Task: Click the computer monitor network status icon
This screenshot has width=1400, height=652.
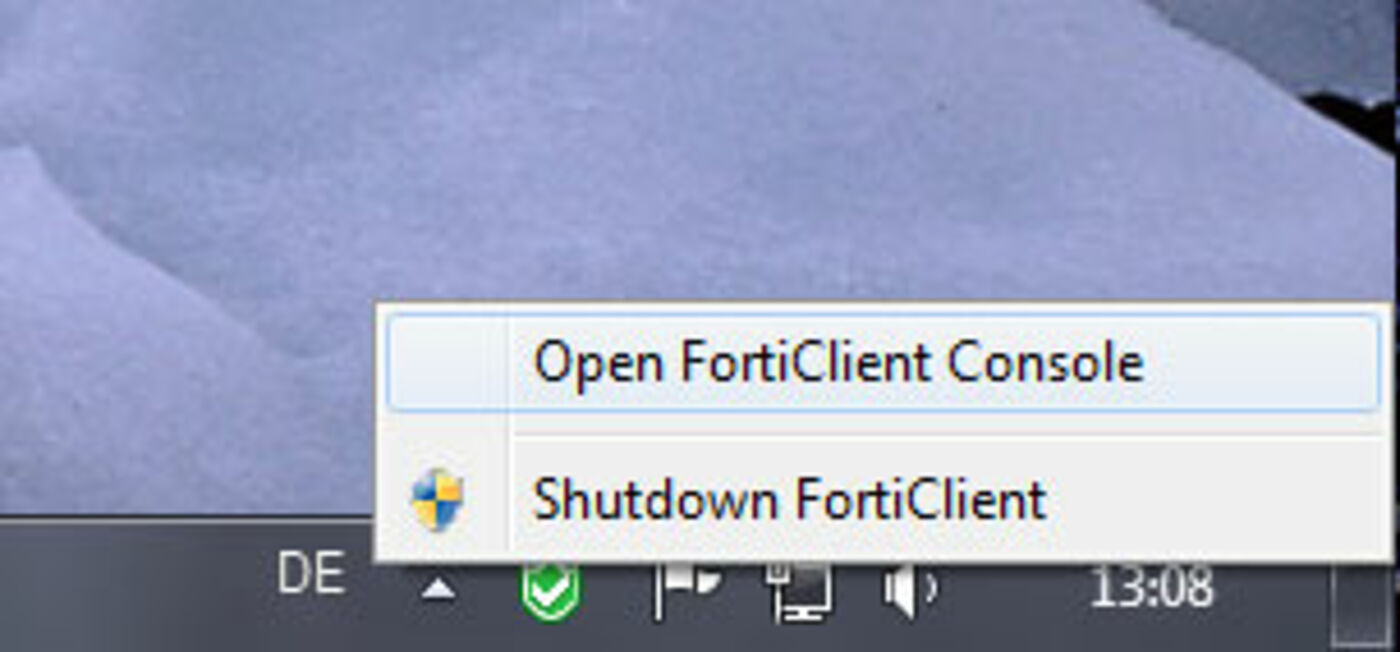Action: pos(800,590)
